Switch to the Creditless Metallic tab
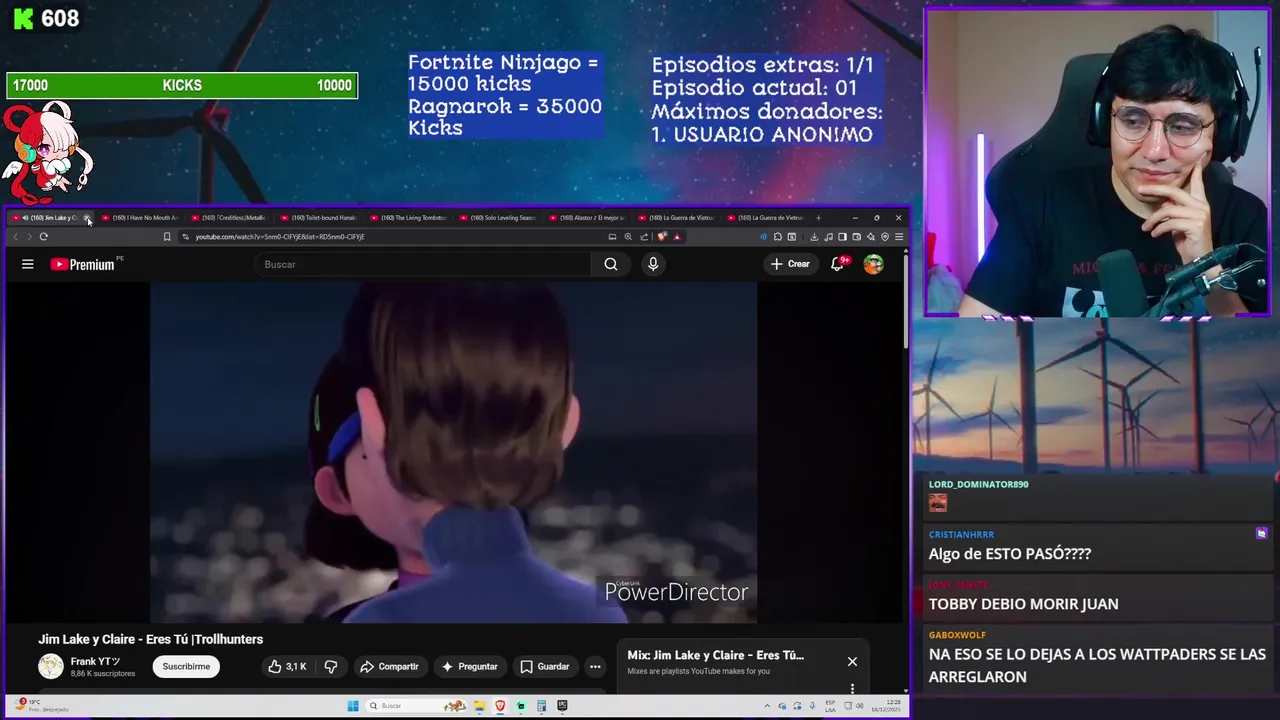The height and width of the screenshot is (720, 1280). click(232, 217)
